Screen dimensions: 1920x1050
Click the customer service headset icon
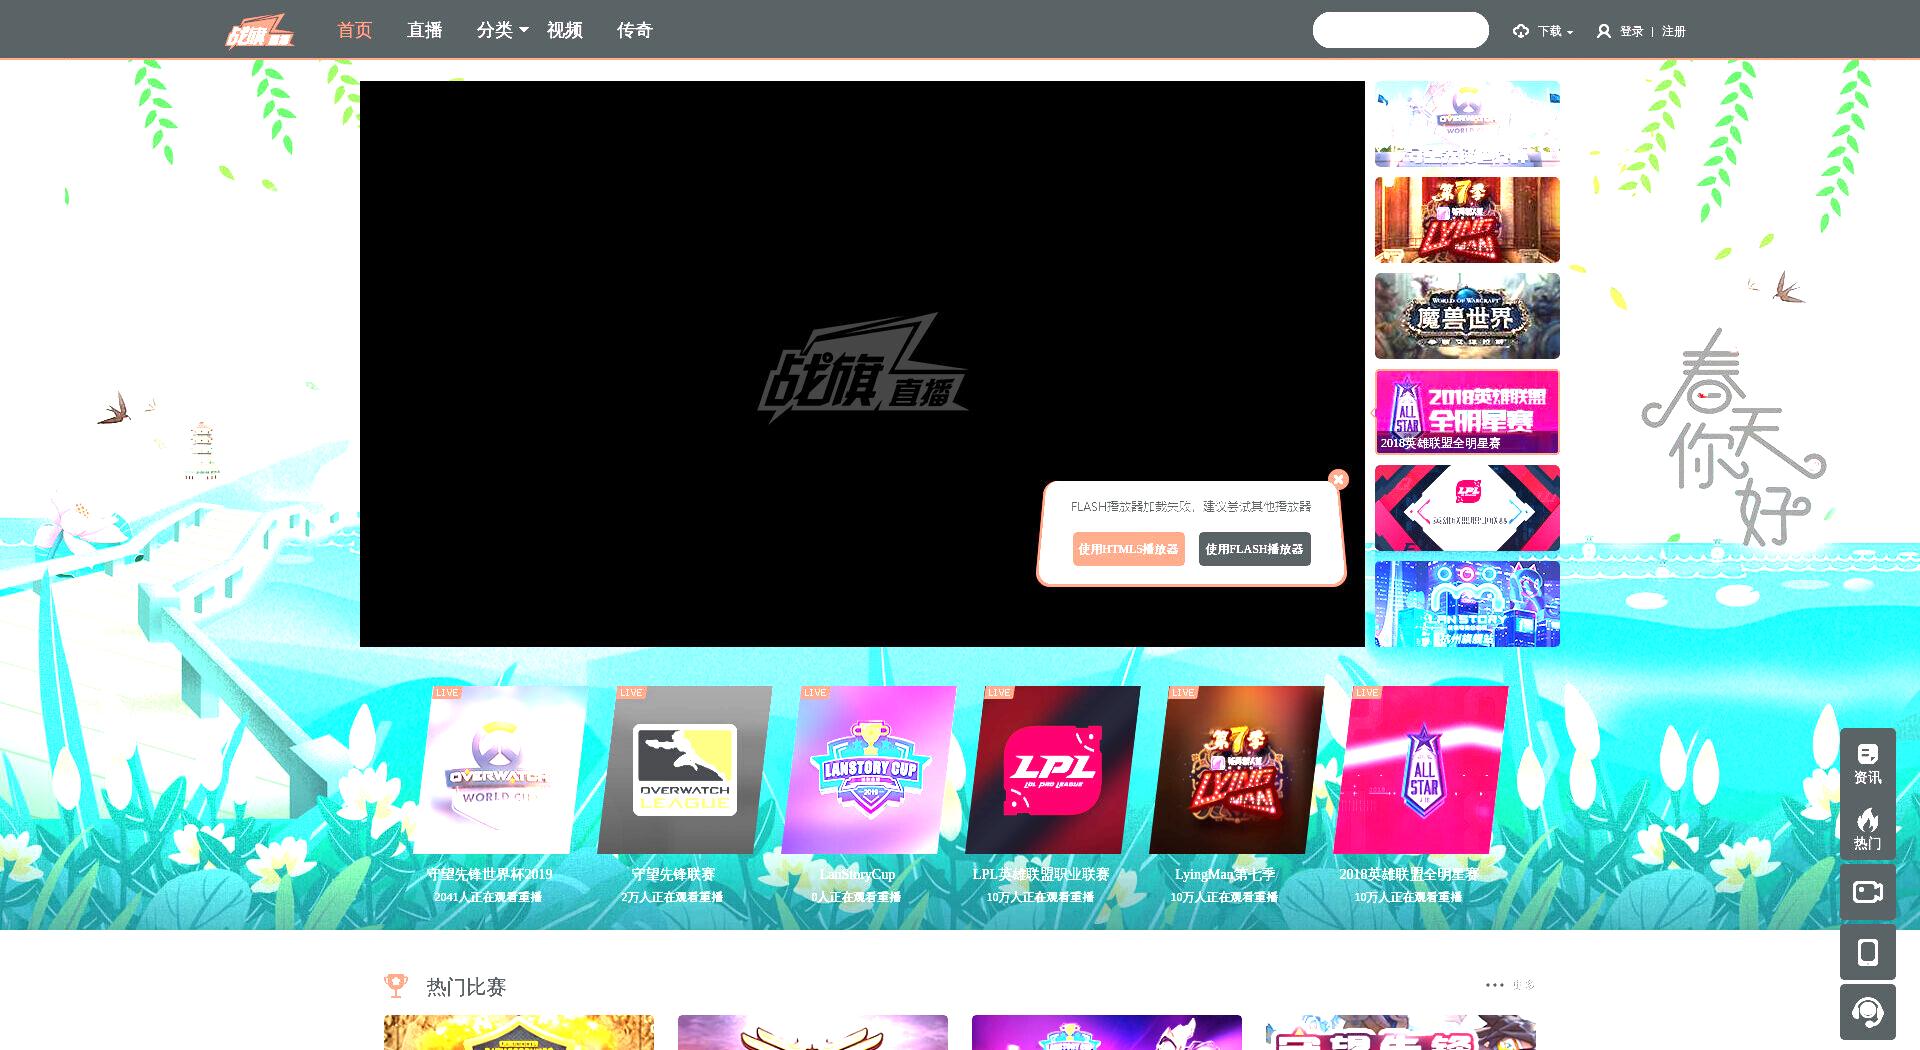[x=1867, y=1012]
